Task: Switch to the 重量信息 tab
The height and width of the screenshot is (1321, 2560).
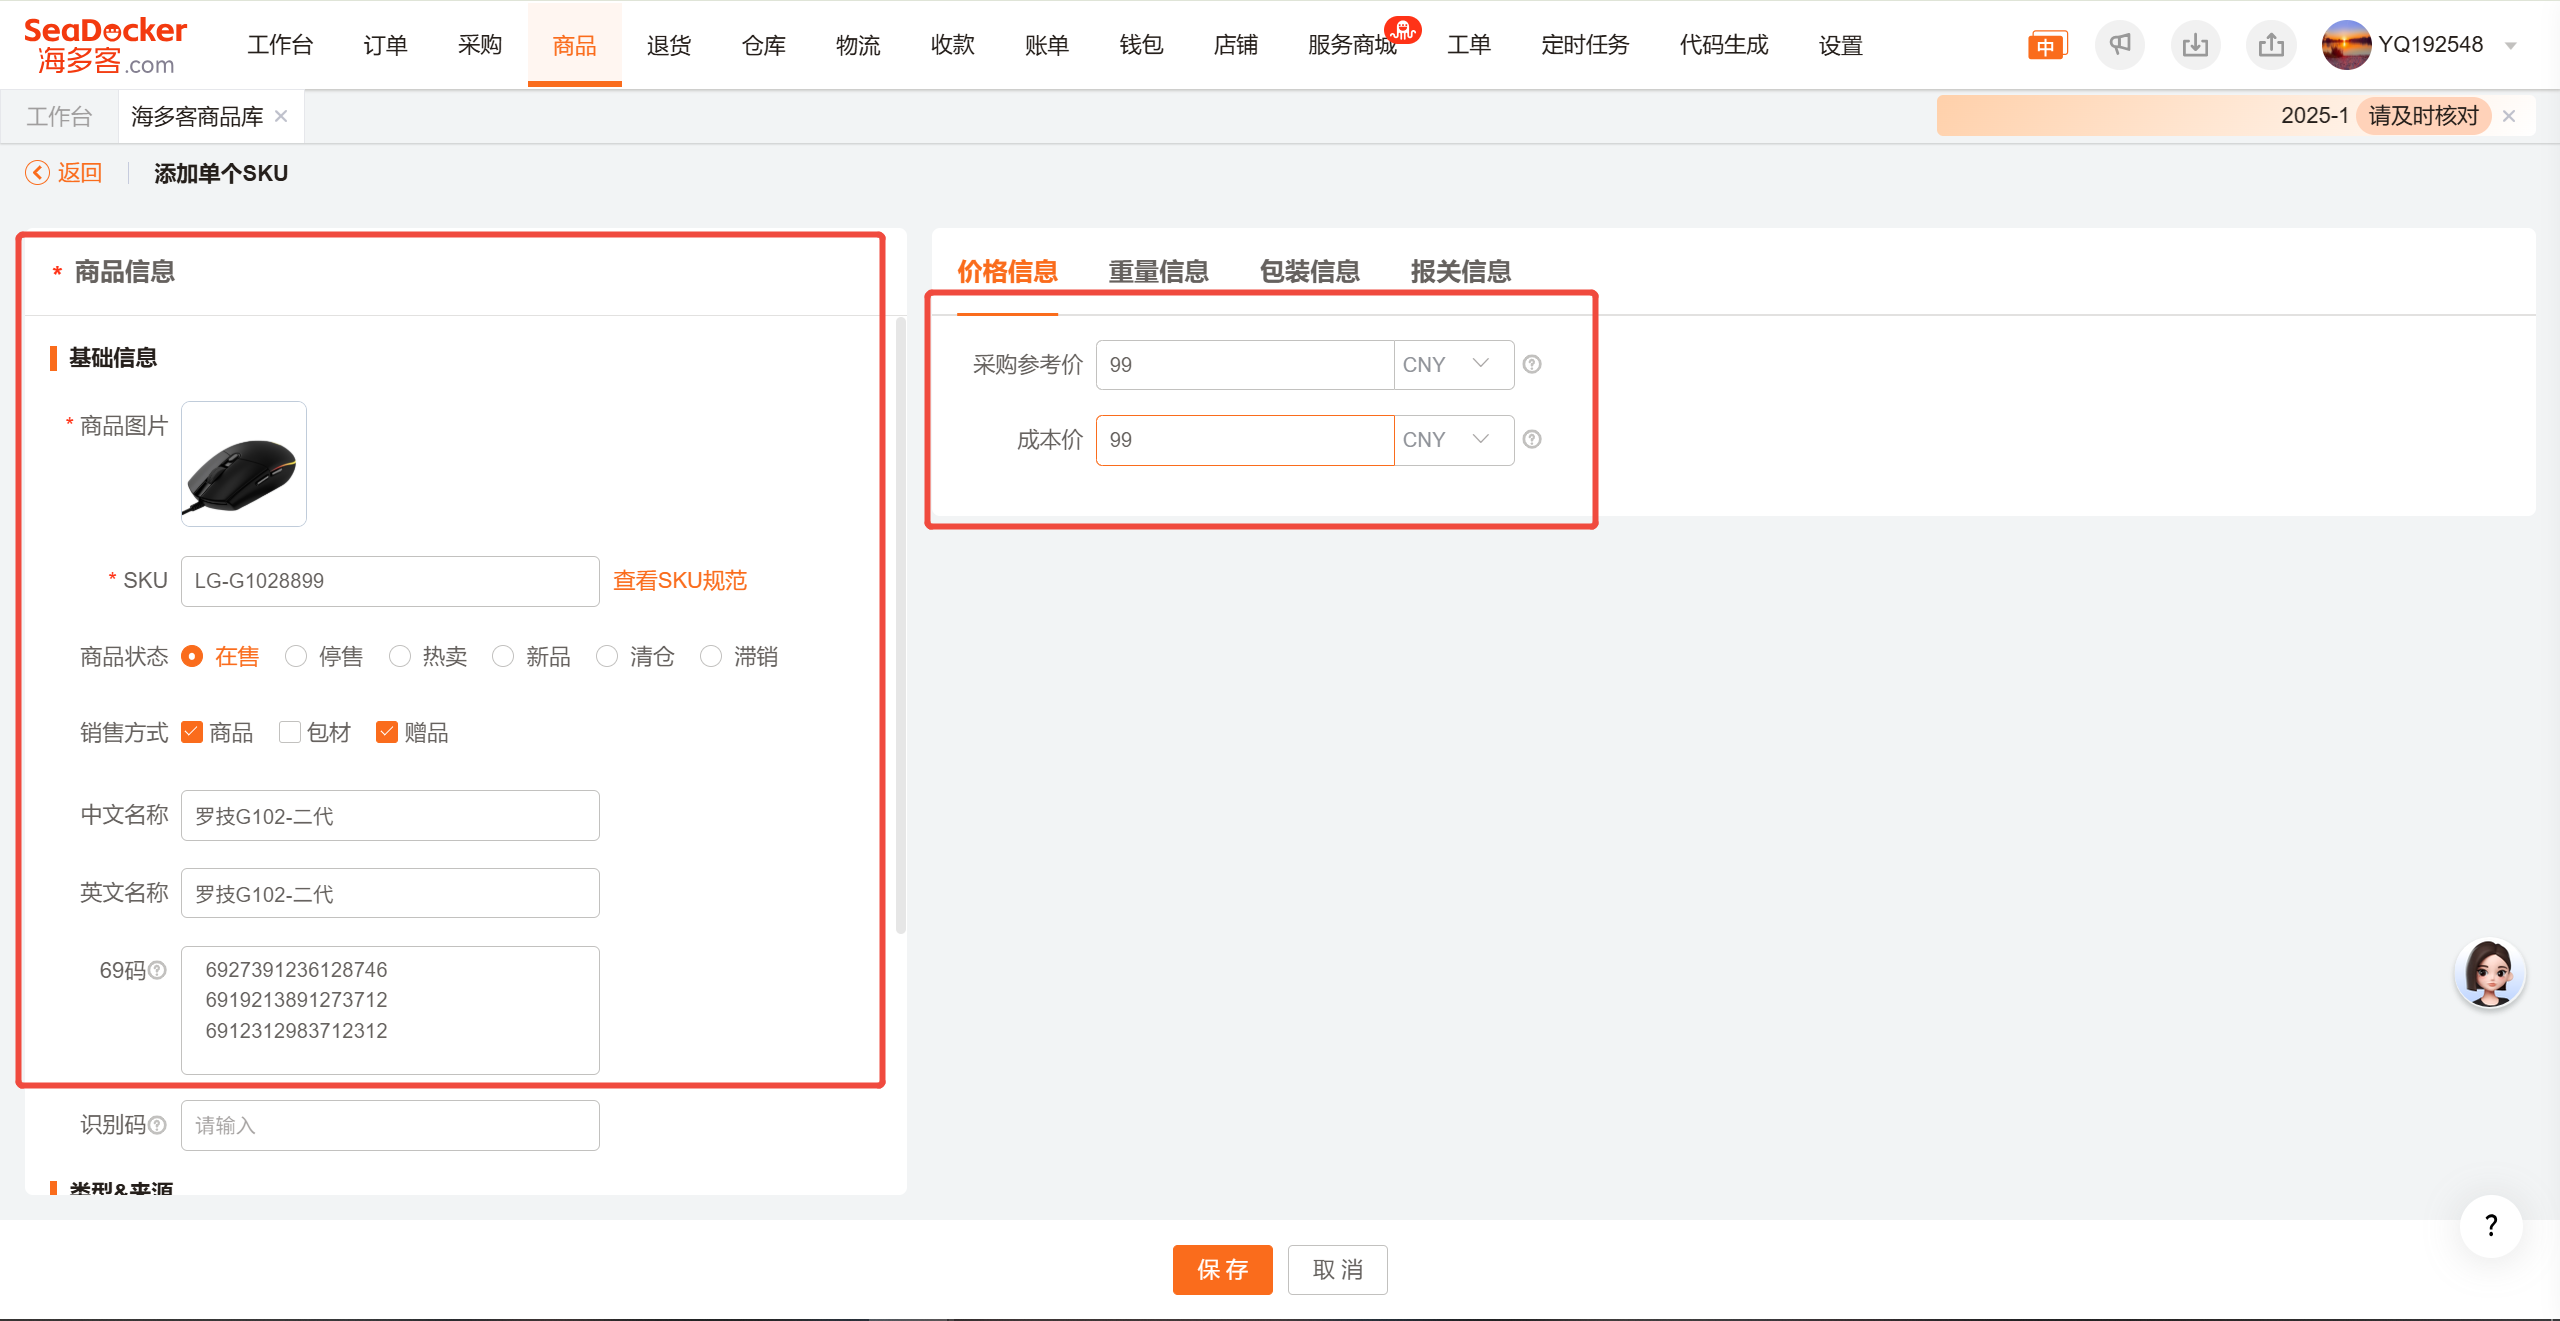Action: click(1158, 271)
